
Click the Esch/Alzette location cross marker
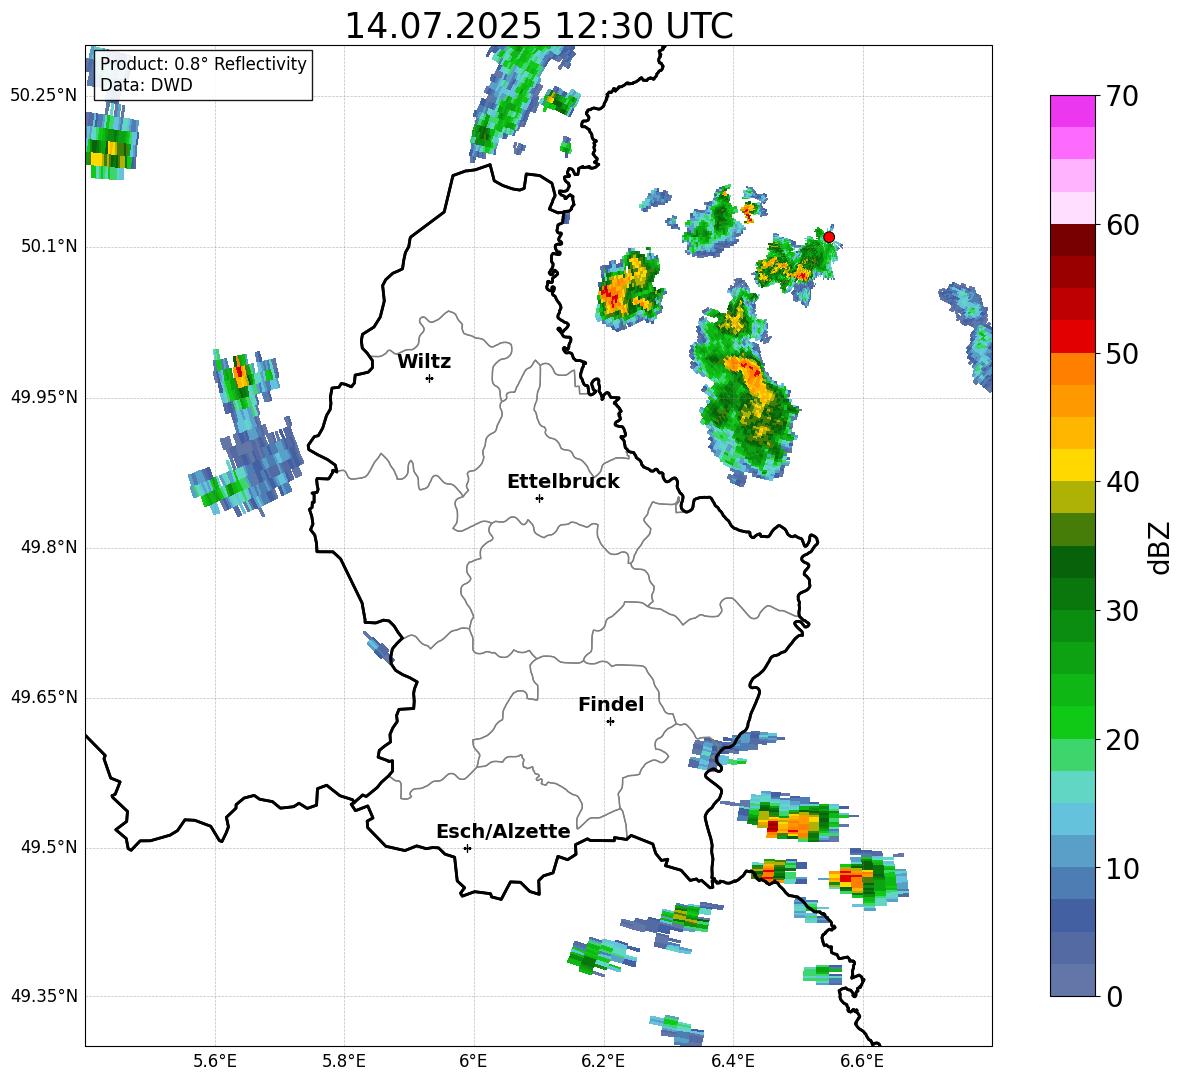click(x=467, y=848)
